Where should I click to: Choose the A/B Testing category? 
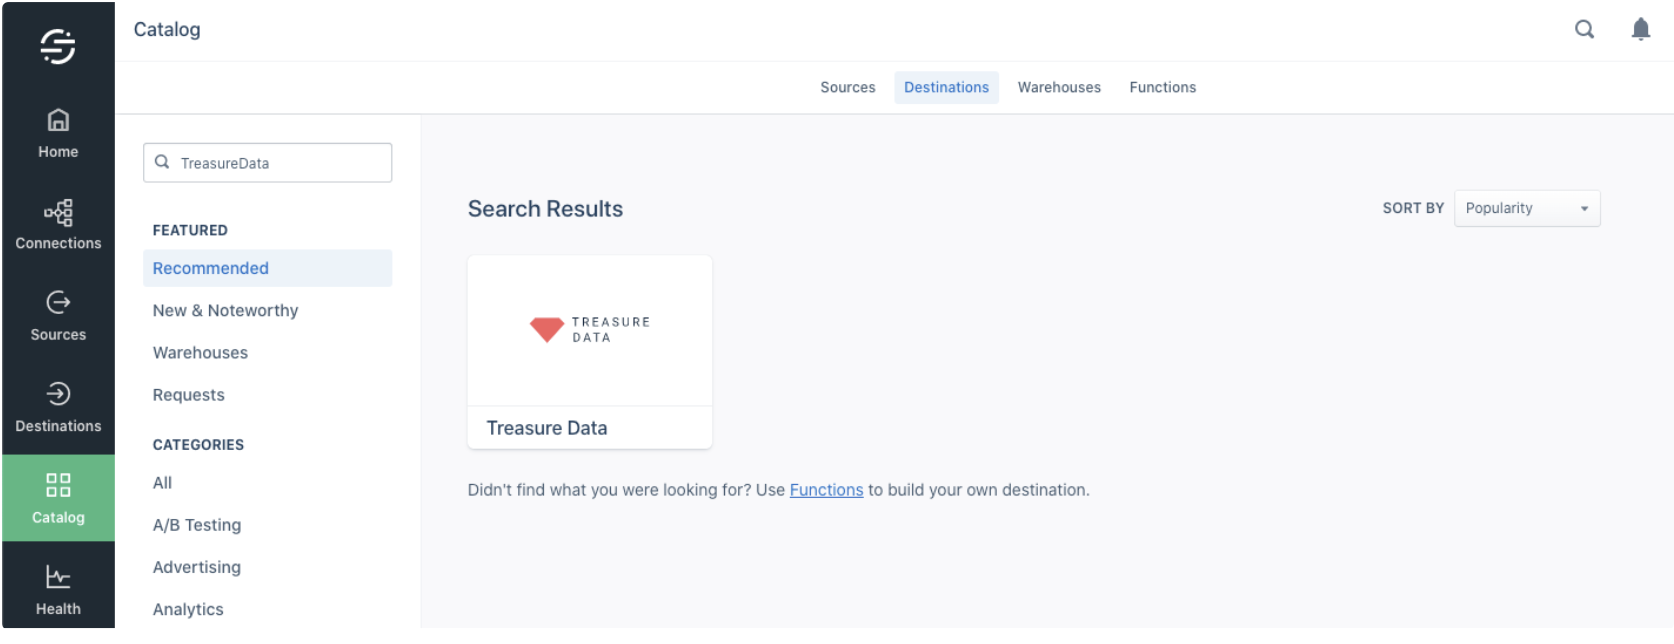(197, 525)
